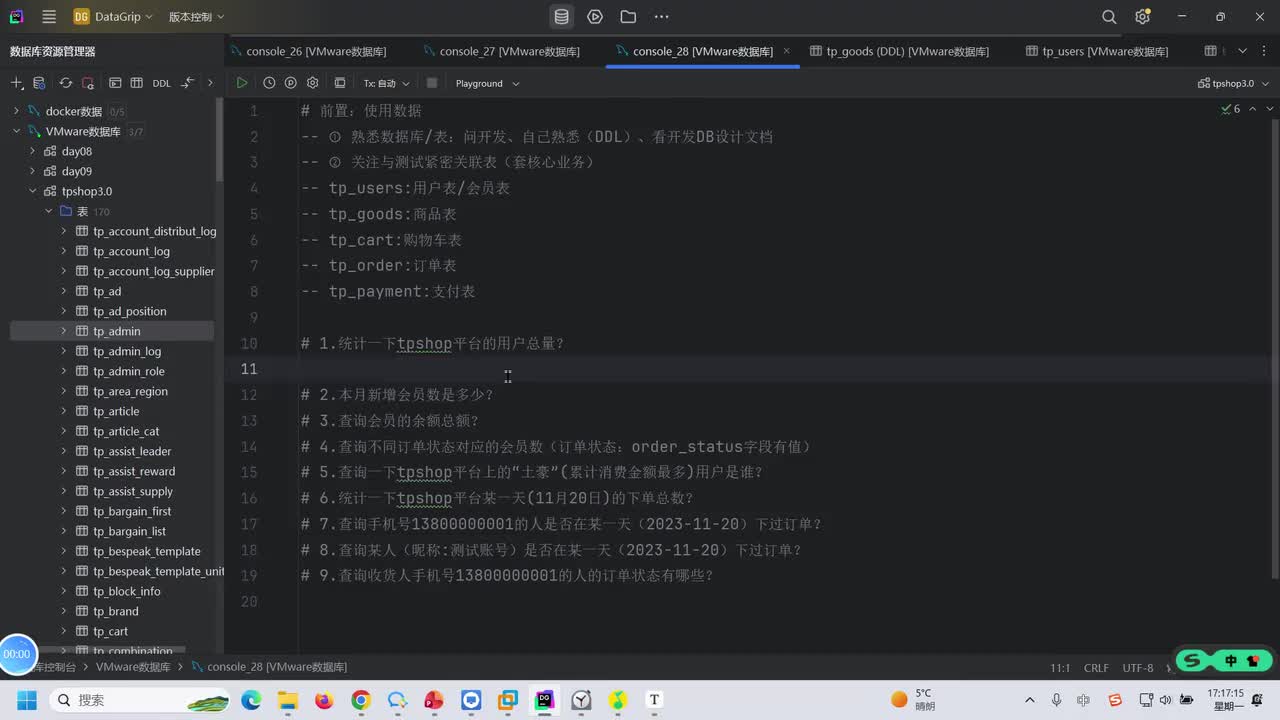This screenshot has width=1280, height=720.
Task: Open editor tab options three-dot menu
Action: (x=1264, y=51)
